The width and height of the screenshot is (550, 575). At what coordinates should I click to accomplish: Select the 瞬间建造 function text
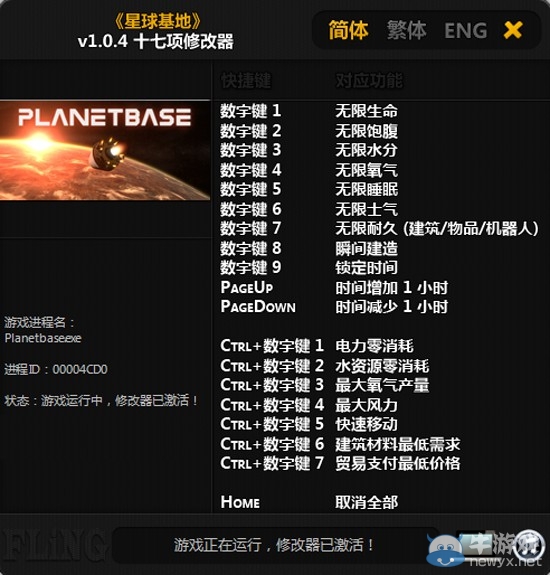coord(366,249)
